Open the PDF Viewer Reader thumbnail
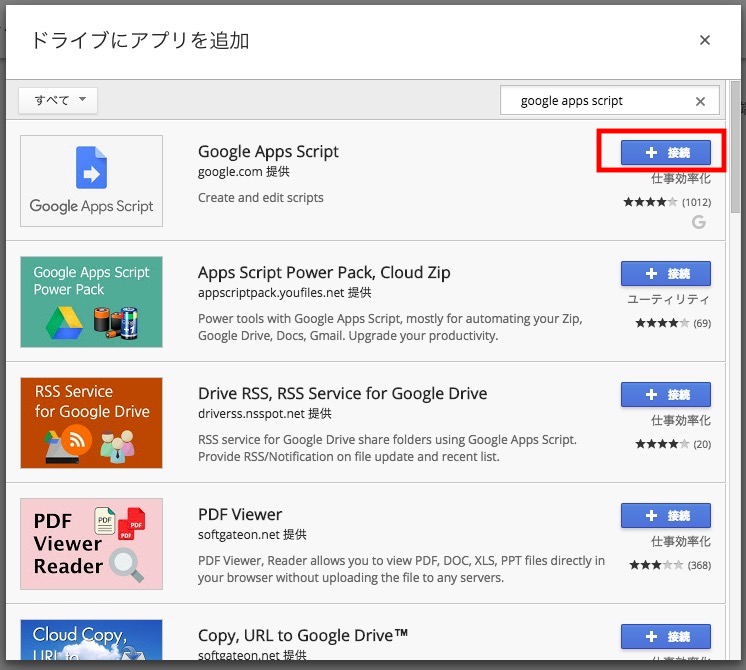Screen dimensions: 746x670 coord(91,544)
